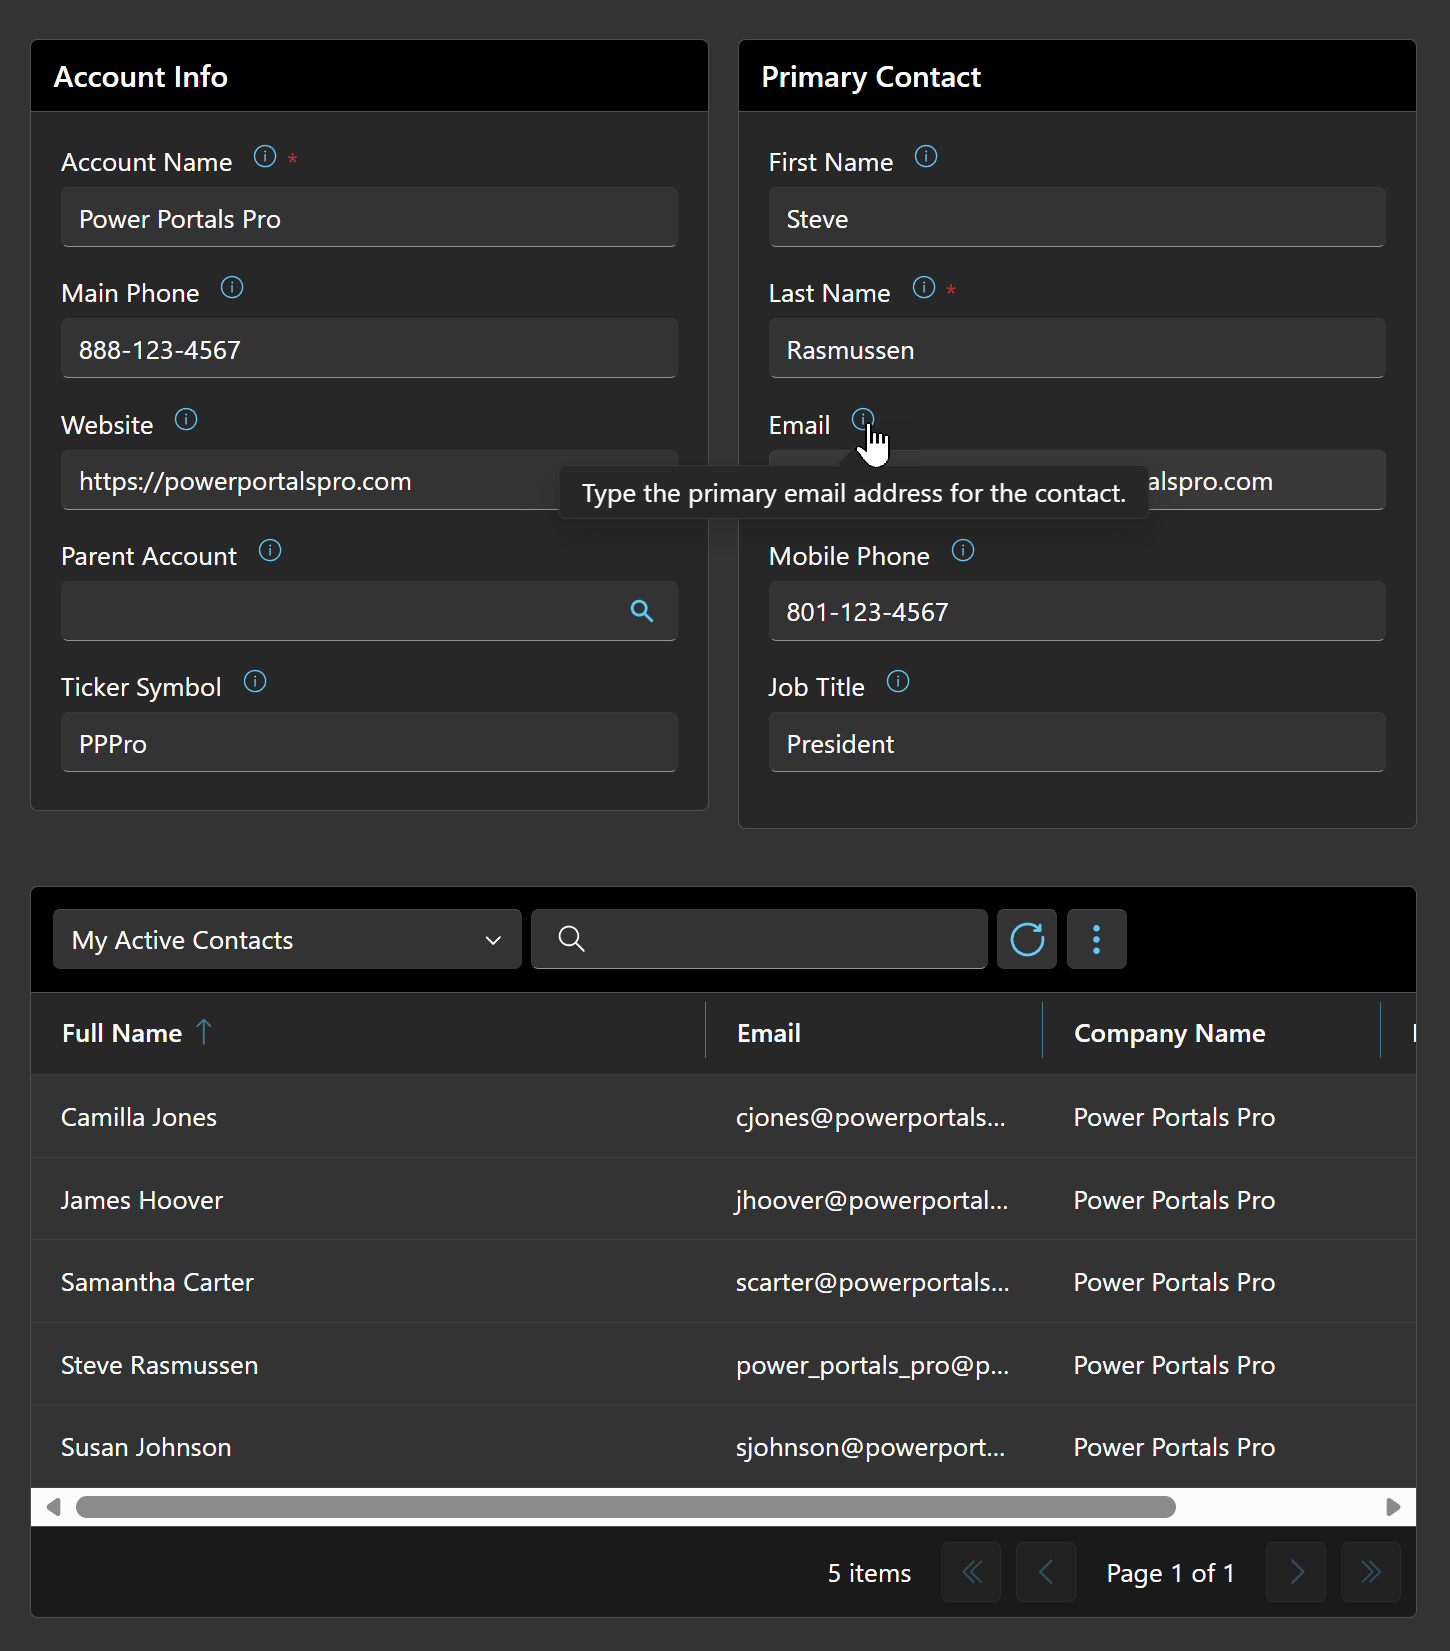Viewport: 1450px width, 1651px height.
Task: Click the Account Info panel header
Action: coord(369,76)
